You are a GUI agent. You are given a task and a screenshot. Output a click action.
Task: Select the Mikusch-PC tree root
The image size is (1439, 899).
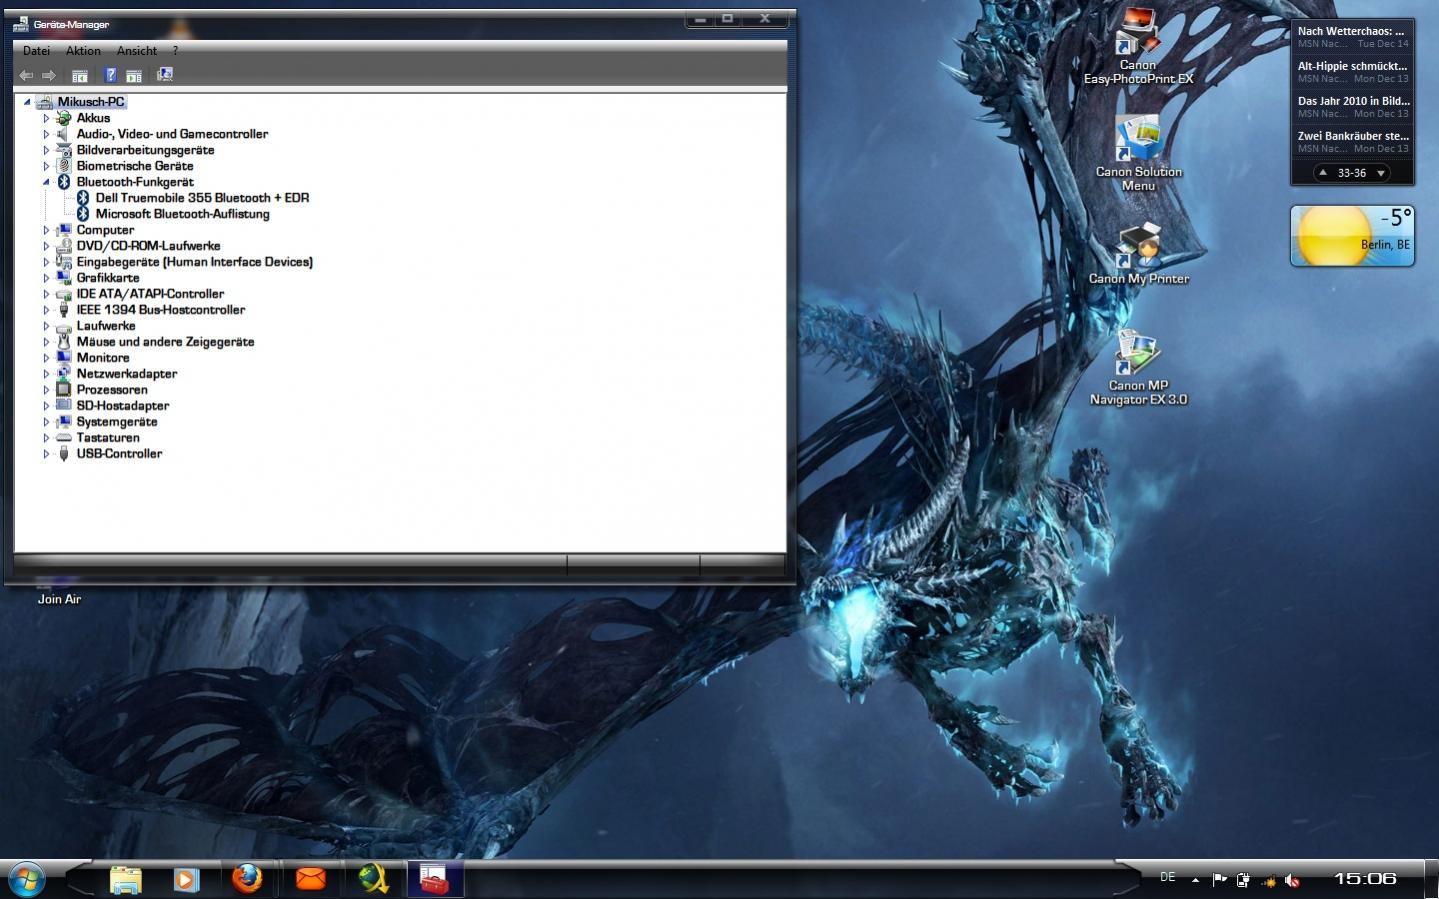point(91,102)
